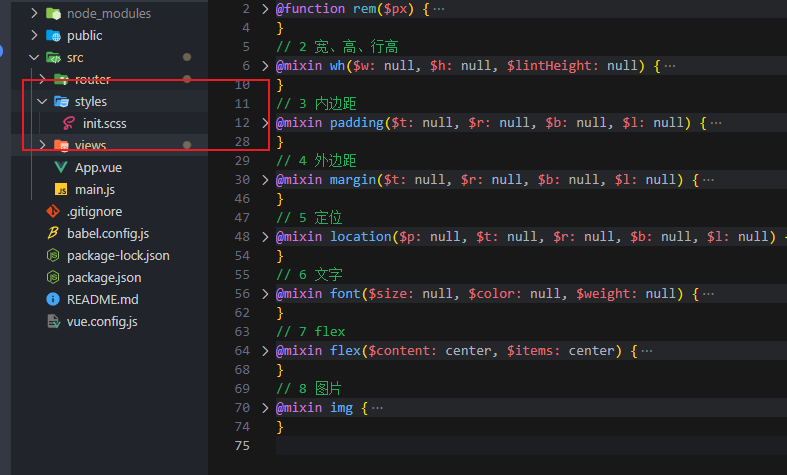Unfold the location mixin at line 48

point(265,236)
